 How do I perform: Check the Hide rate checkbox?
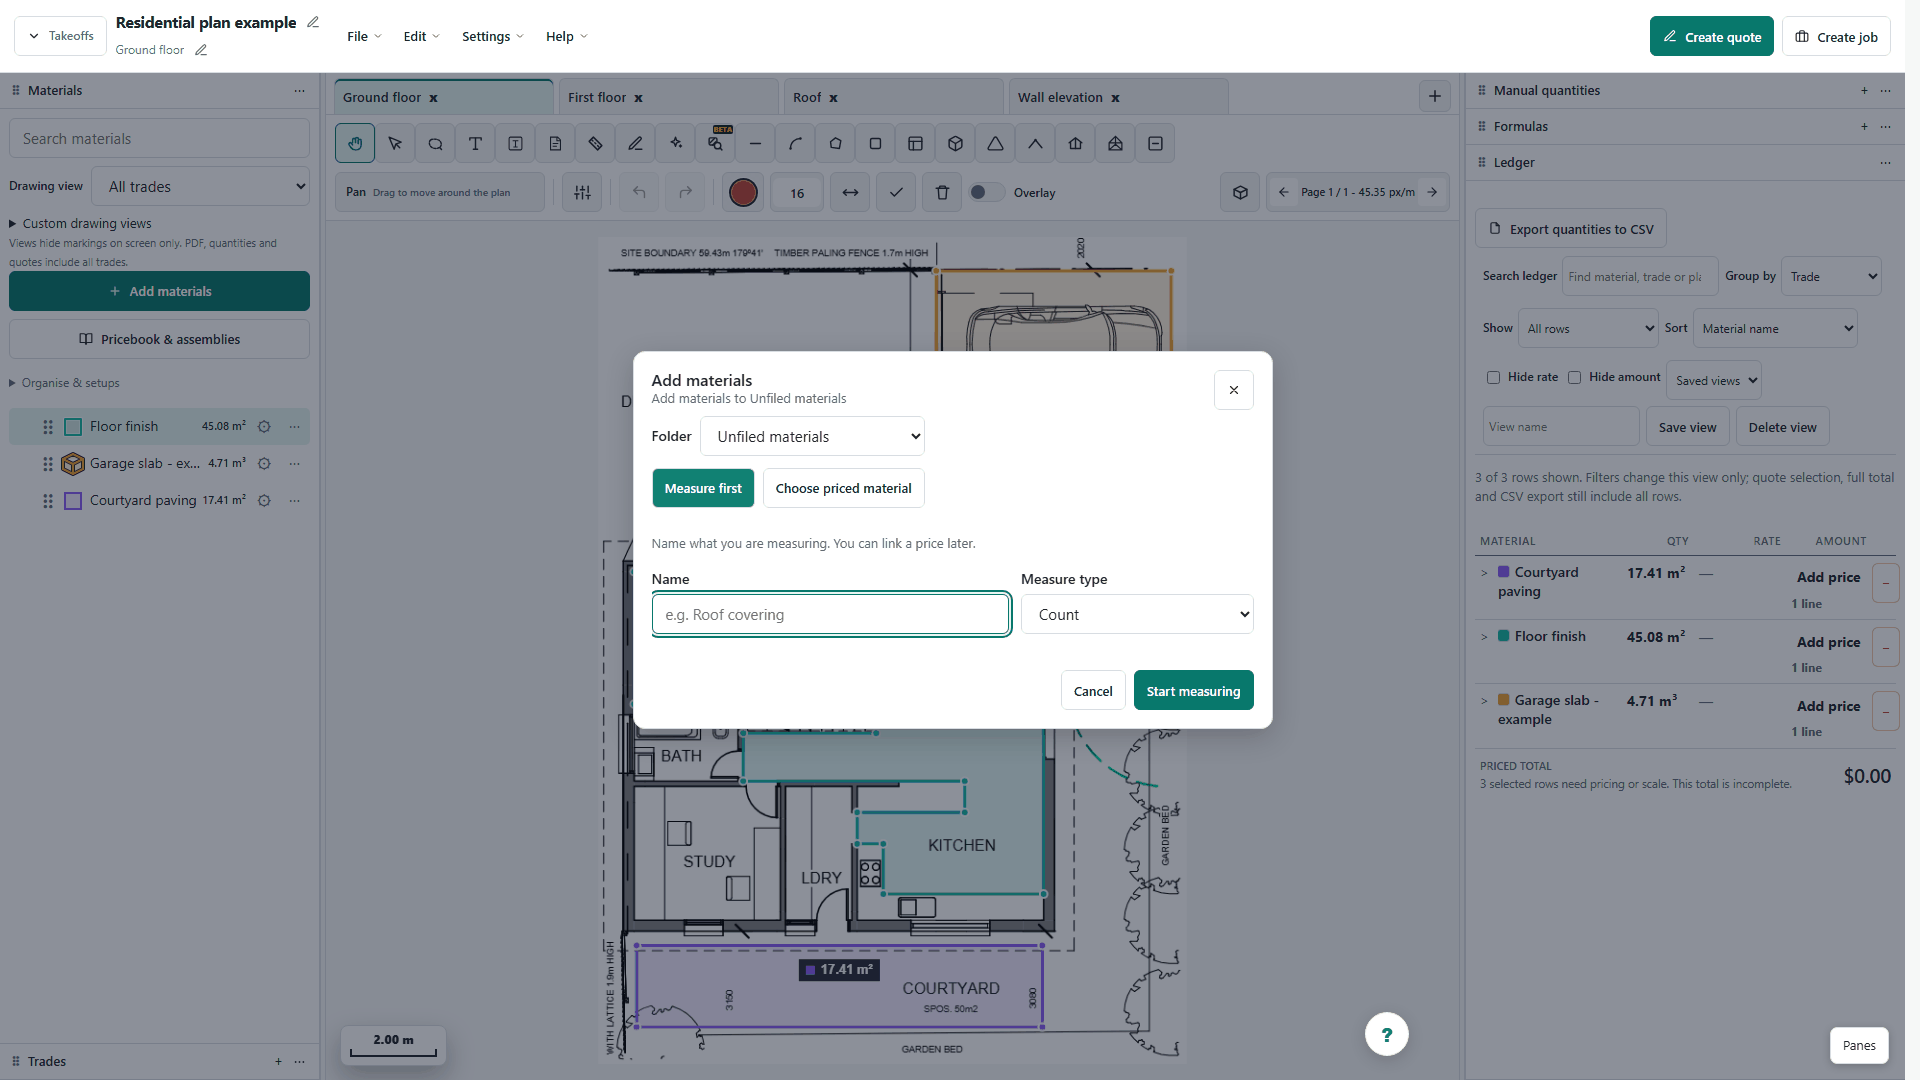click(1493, 378)
